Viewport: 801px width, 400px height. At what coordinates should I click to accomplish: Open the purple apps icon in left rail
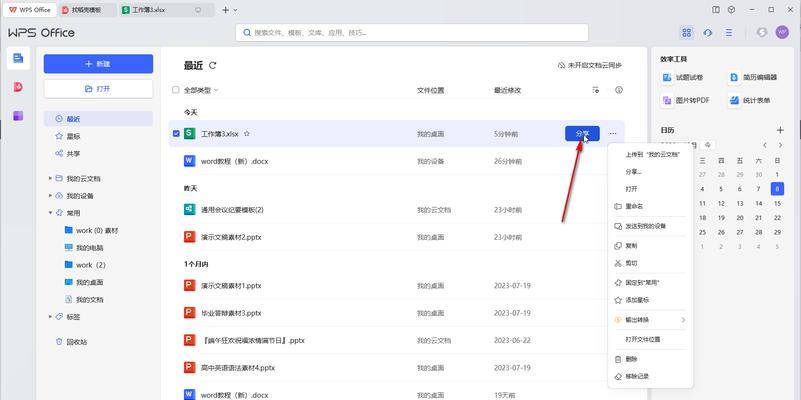point(18,115)
